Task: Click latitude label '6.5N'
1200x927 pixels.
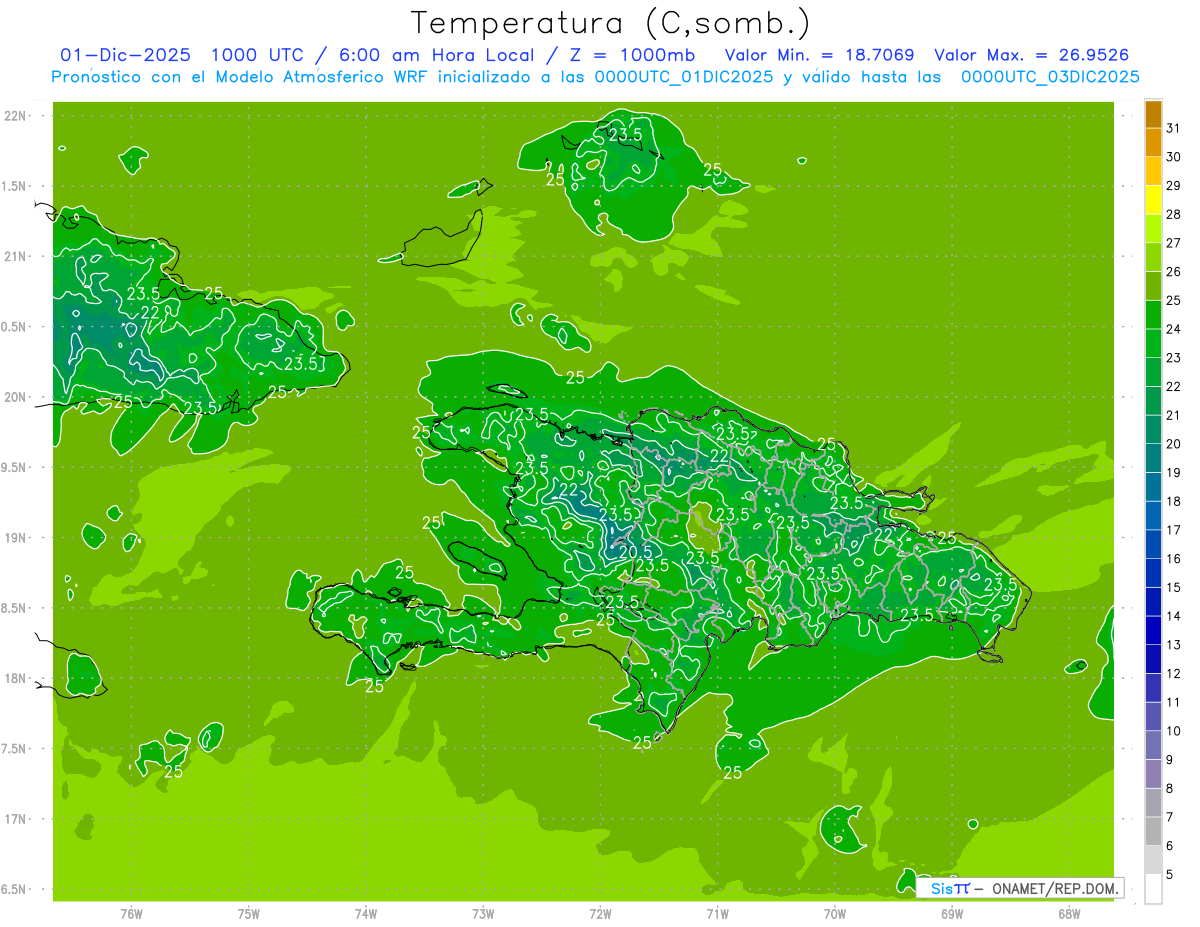Action: 15,889
